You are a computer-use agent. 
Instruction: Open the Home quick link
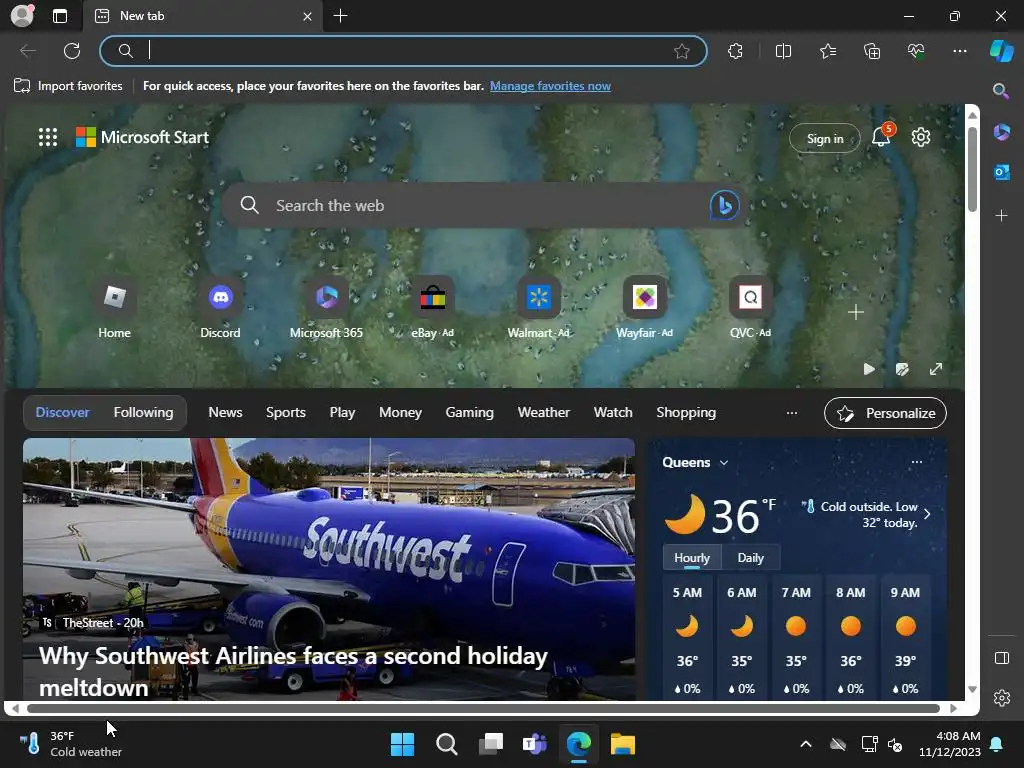coord(114,308)
